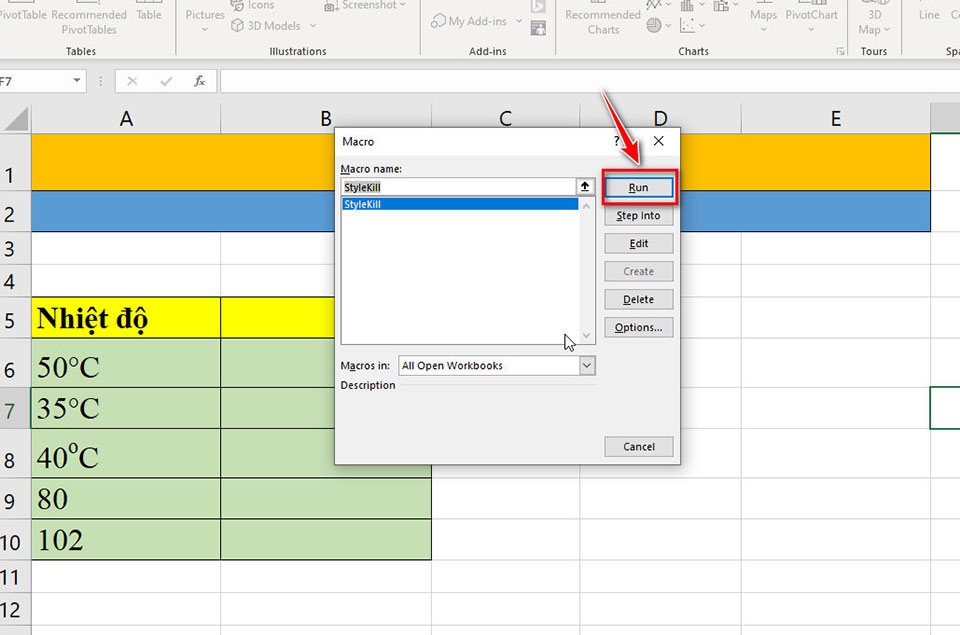Click the Run button in Macro dialog
Image resolution: width=960 pixels, height=635 pixels.
pyautogui.click(x=639, y=187)
